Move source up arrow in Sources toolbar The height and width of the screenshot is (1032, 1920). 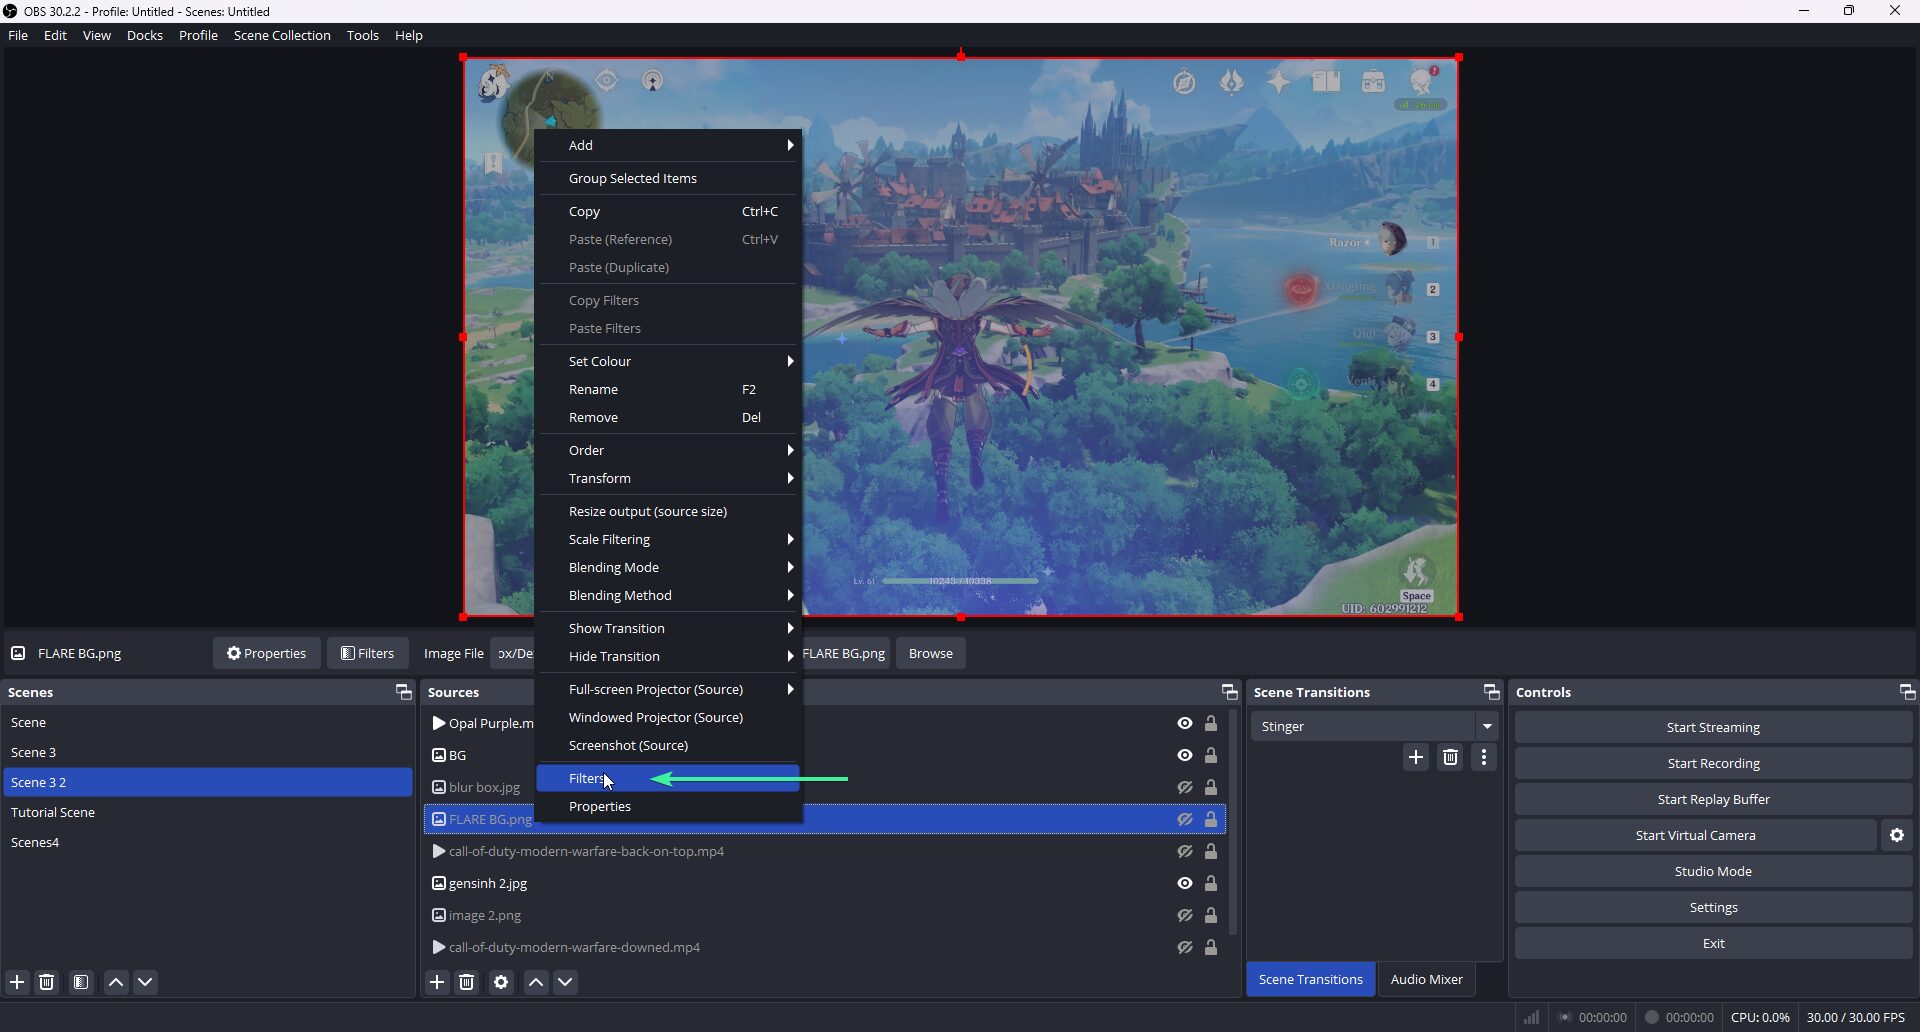(536, 982)
